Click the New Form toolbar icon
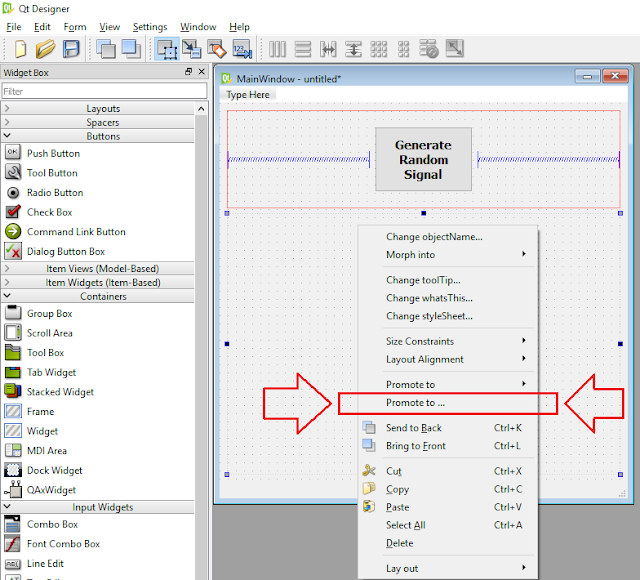640x580 pixels. (x=20, y=49)
